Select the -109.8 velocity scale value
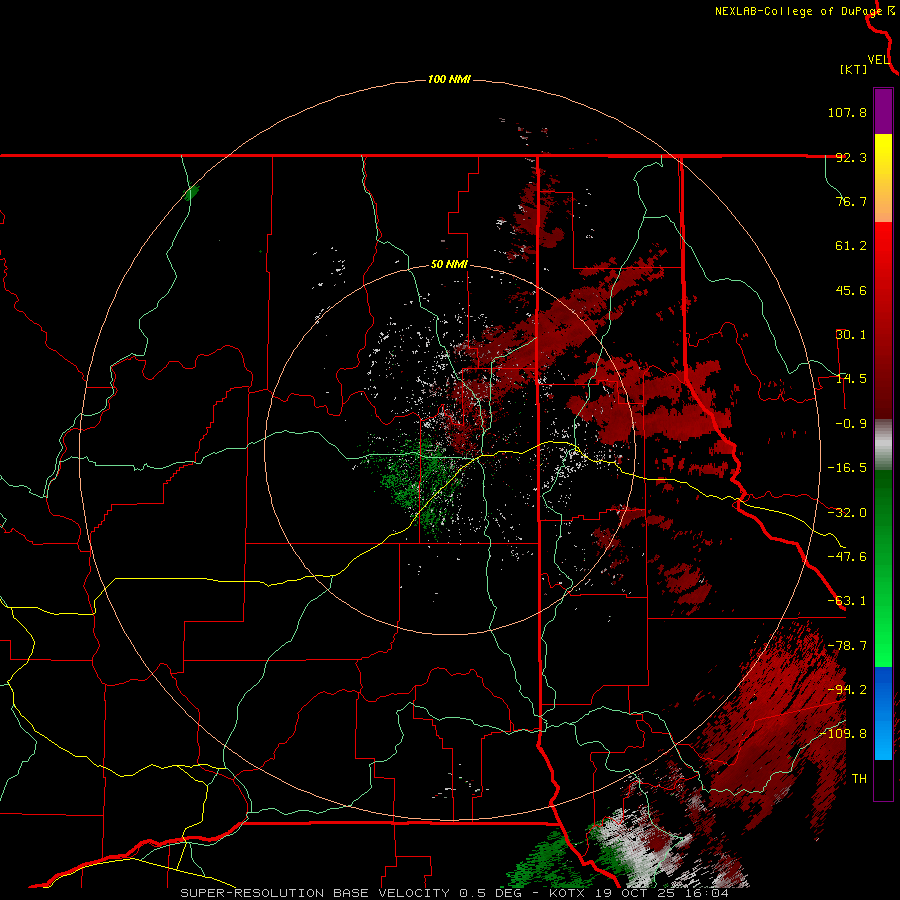900x900 pixels. 844,734
